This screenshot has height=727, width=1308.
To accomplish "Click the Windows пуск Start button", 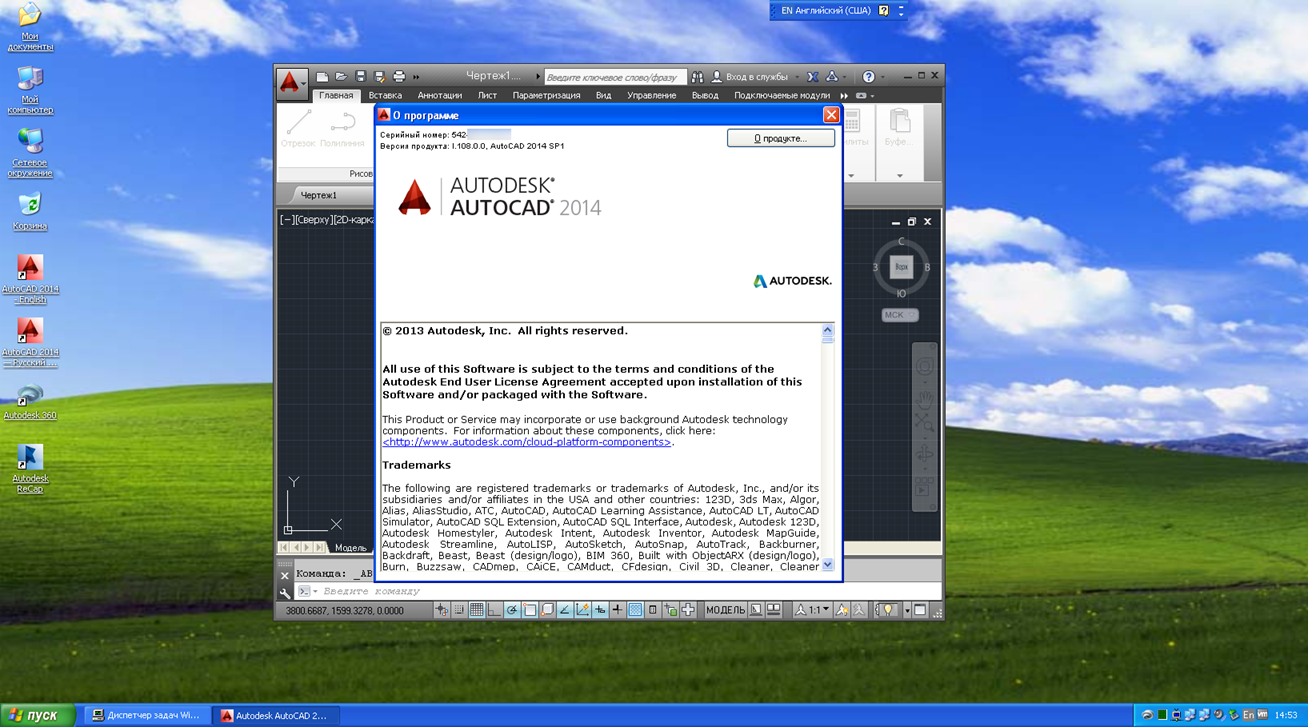I will click(x=38, y=715).
